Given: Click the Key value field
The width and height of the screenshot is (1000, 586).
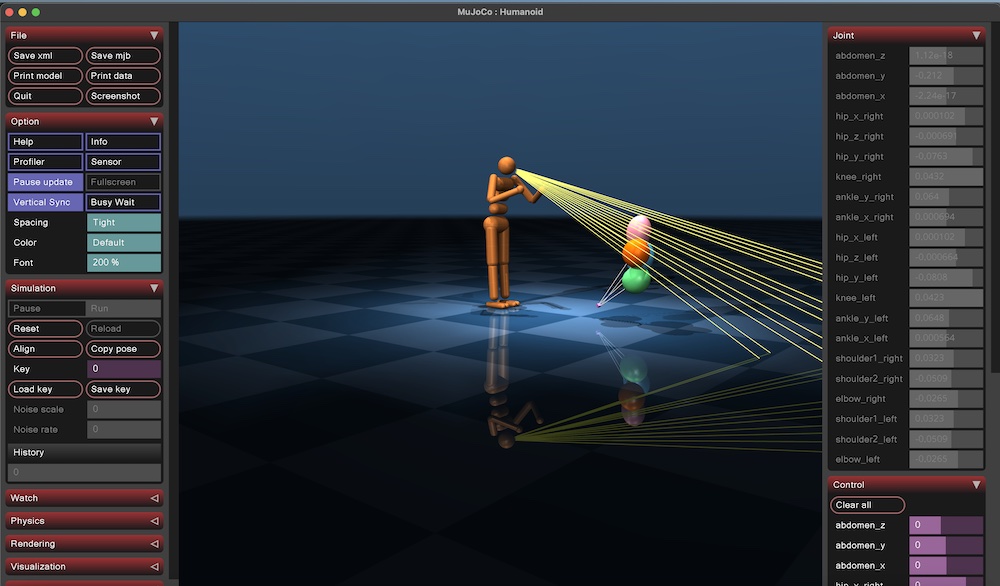Looking at the screenshot, I should pyautogui.click(x=123, y=369).
